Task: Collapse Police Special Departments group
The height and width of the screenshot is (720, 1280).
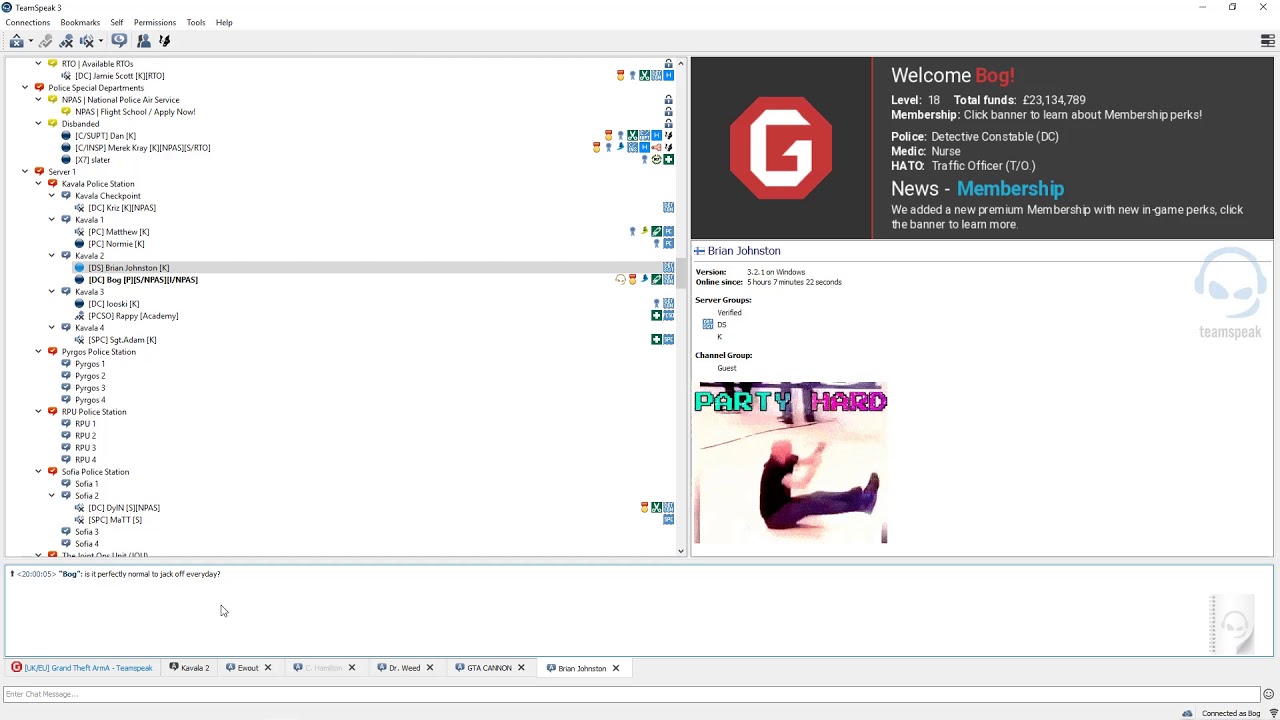Action: click(x=25, y=88)
